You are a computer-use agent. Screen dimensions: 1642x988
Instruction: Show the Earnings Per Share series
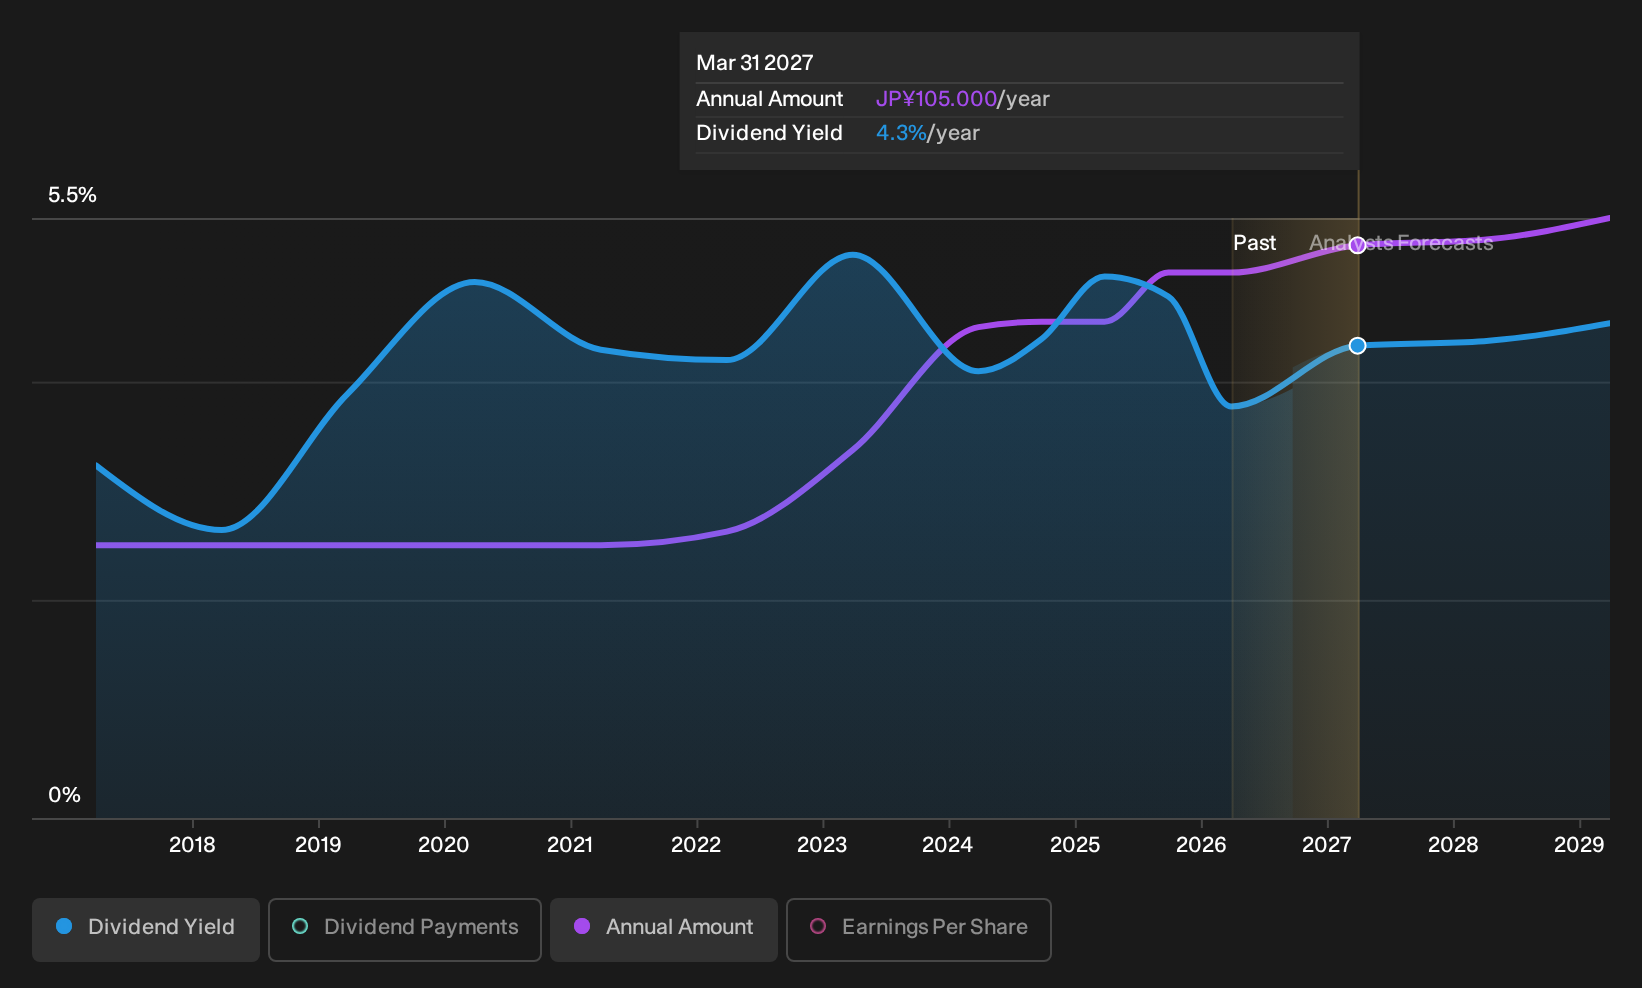[919, 929]
